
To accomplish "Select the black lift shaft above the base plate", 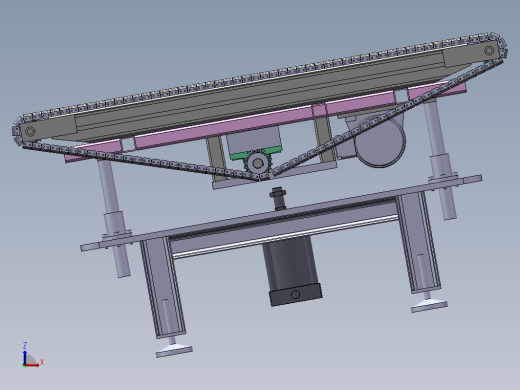I will click(278, 199).
